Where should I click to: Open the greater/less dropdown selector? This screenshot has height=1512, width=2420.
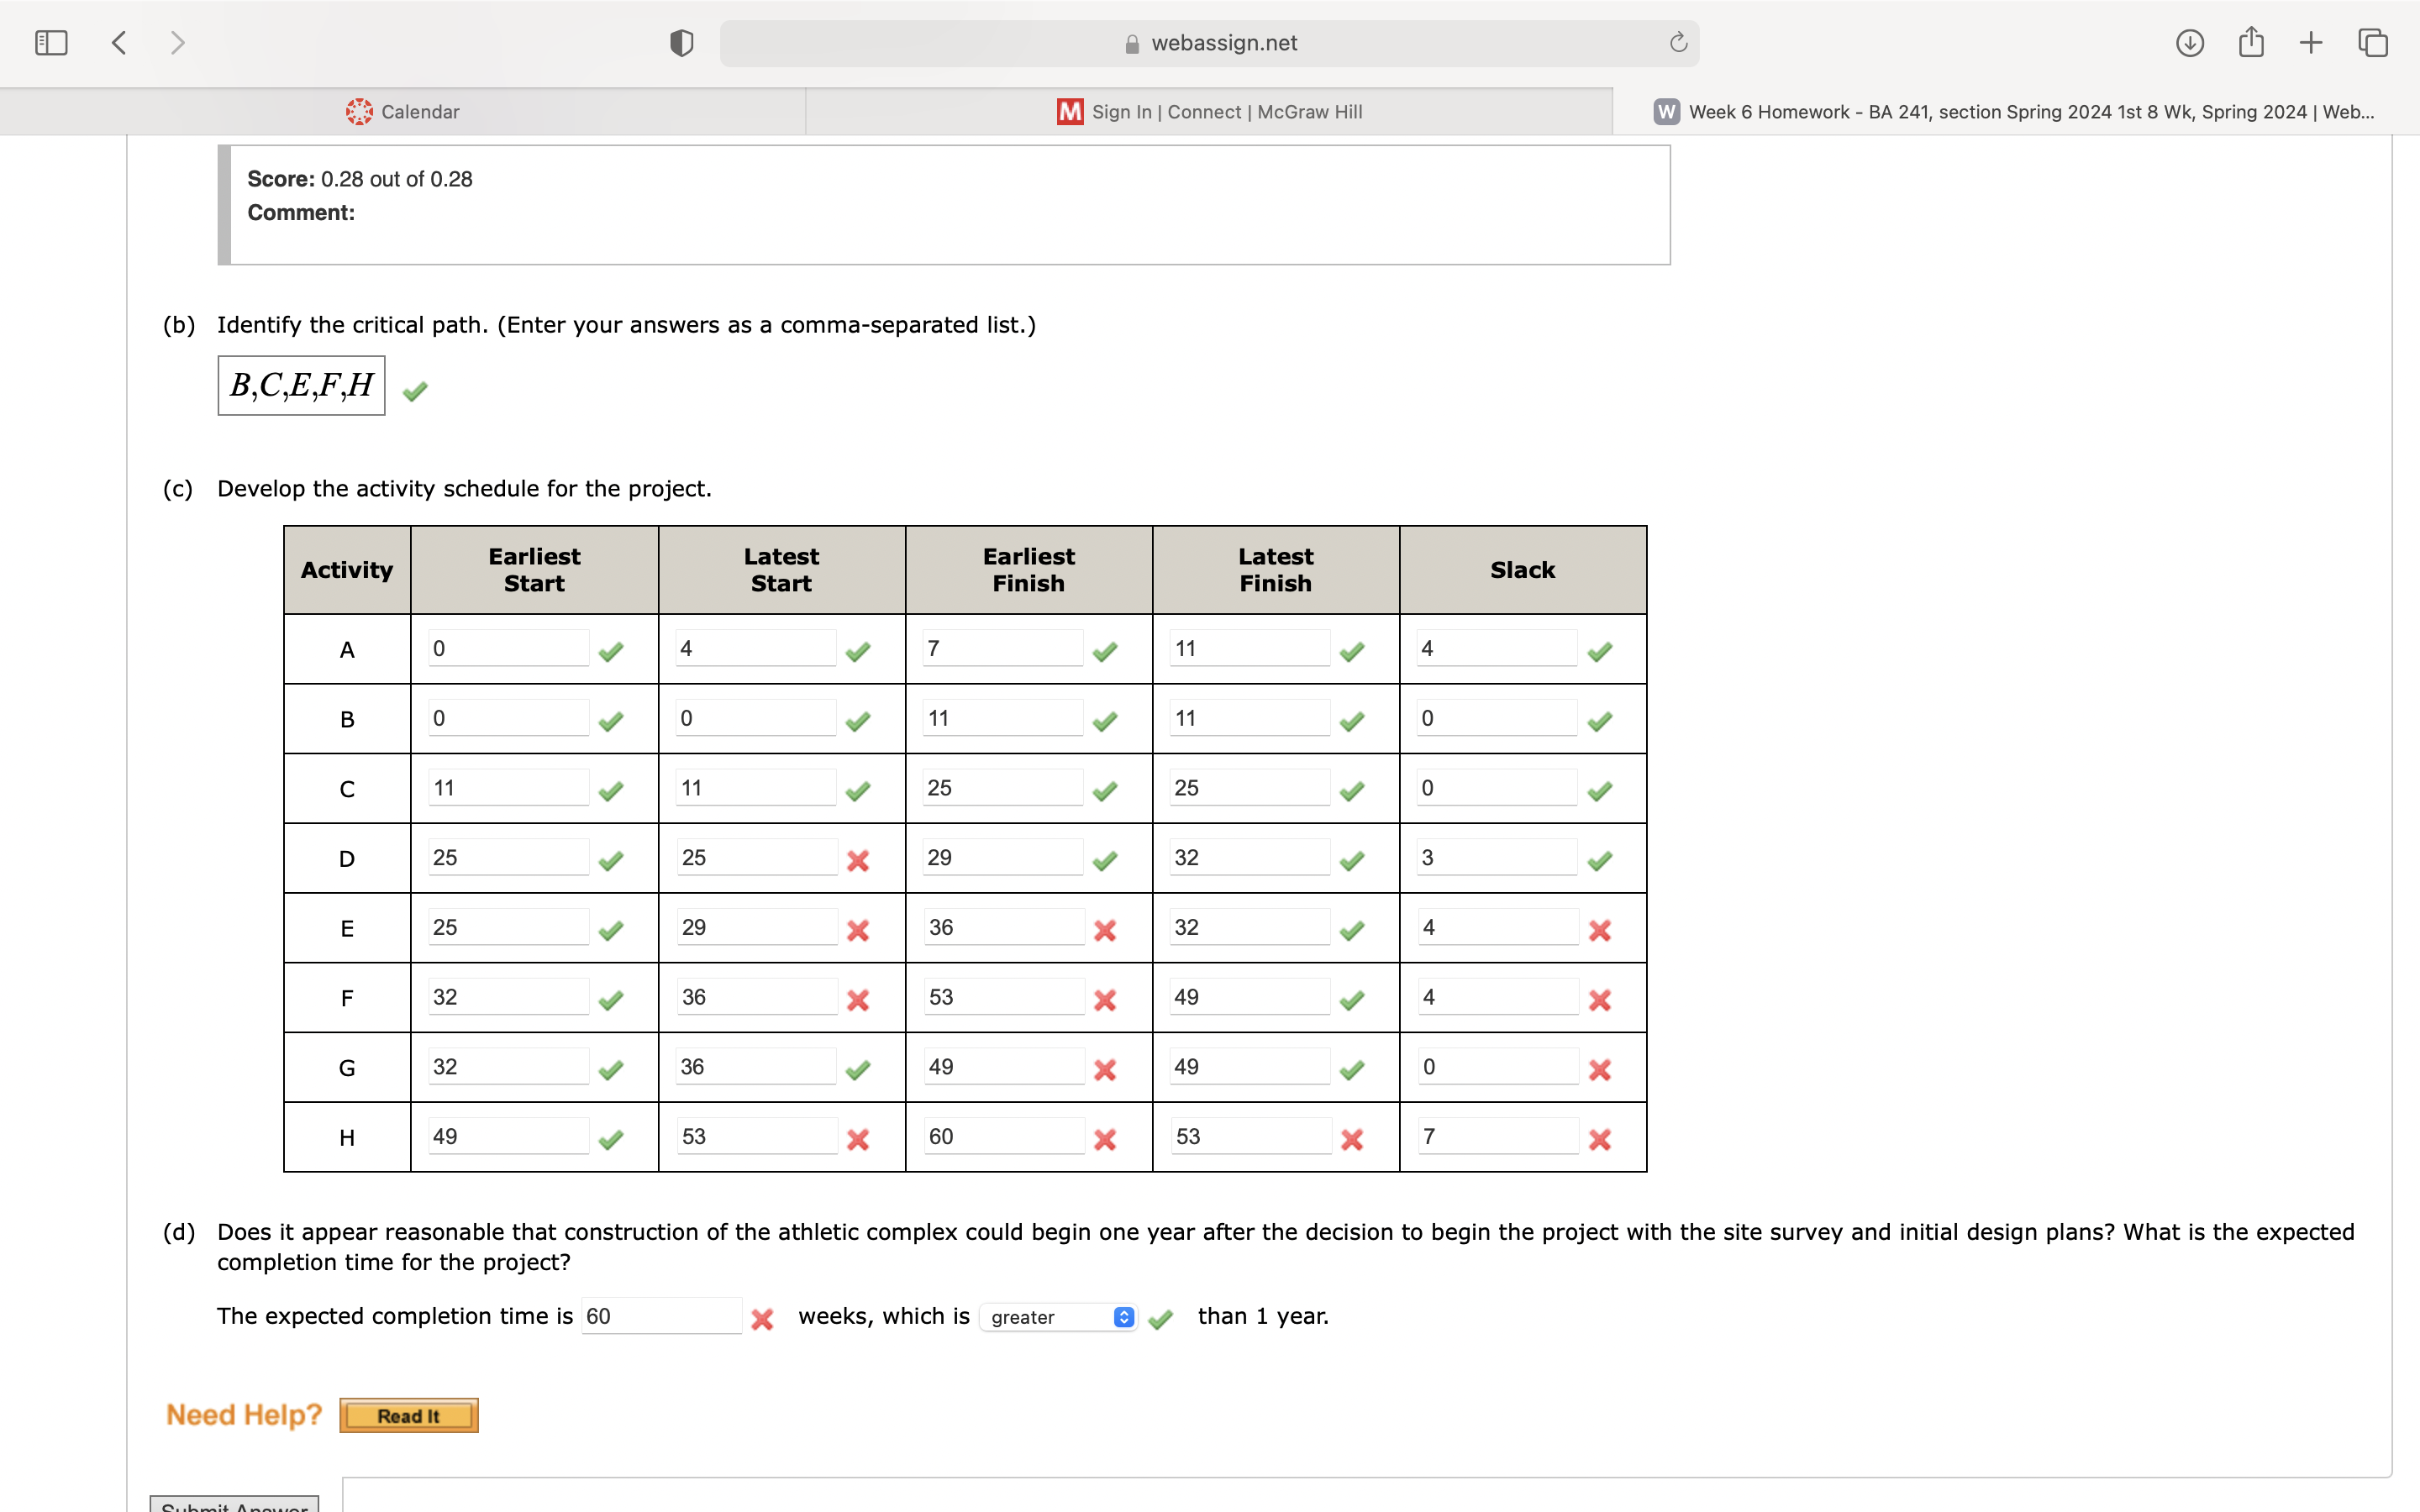(x=1058, y=1317)
